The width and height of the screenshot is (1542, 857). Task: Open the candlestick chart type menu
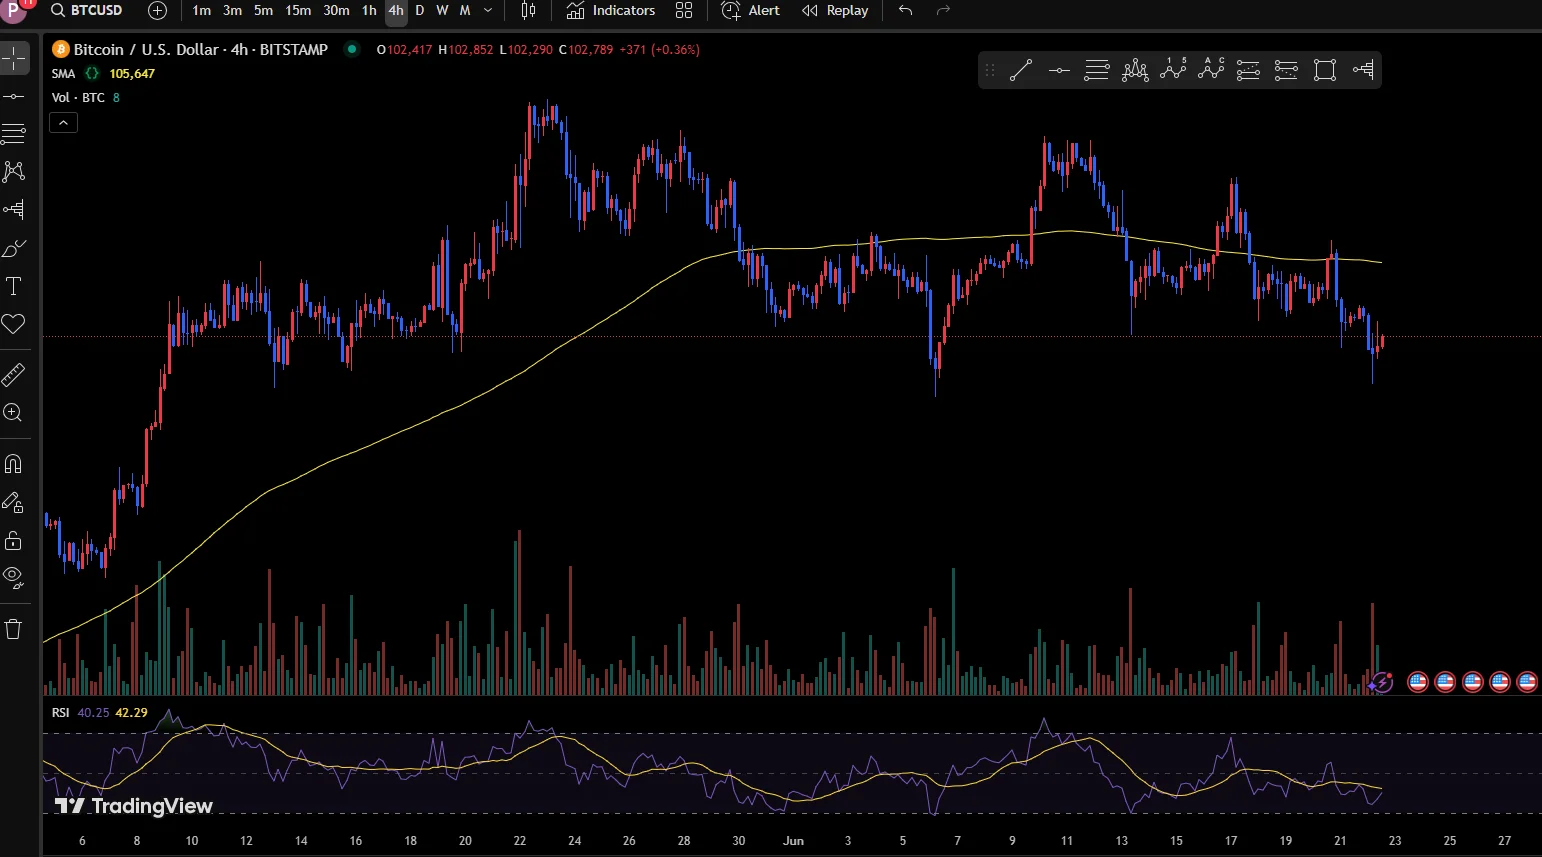pos(528,11)
